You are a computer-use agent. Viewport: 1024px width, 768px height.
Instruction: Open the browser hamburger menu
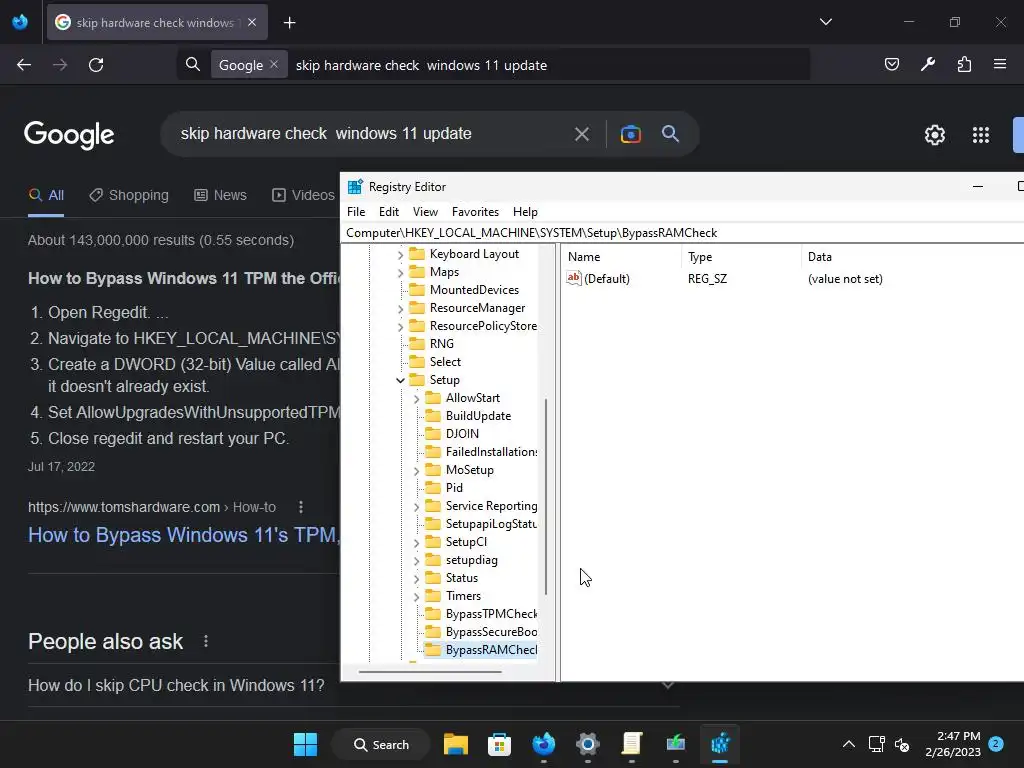tap(1000, 64)
